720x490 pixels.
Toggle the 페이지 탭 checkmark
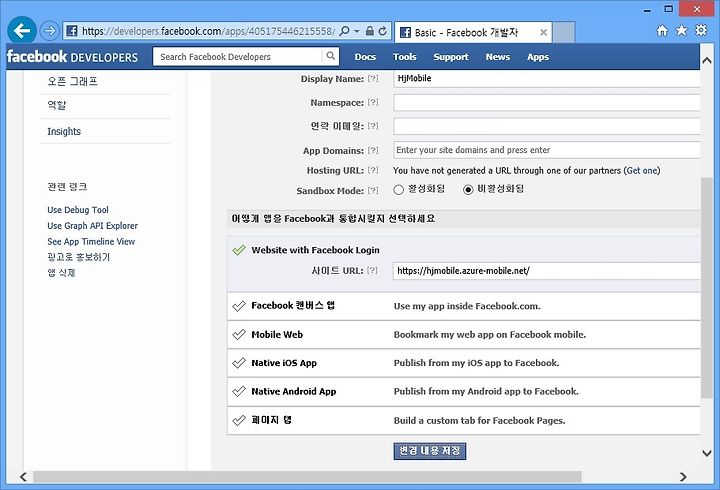click(239, 420)
